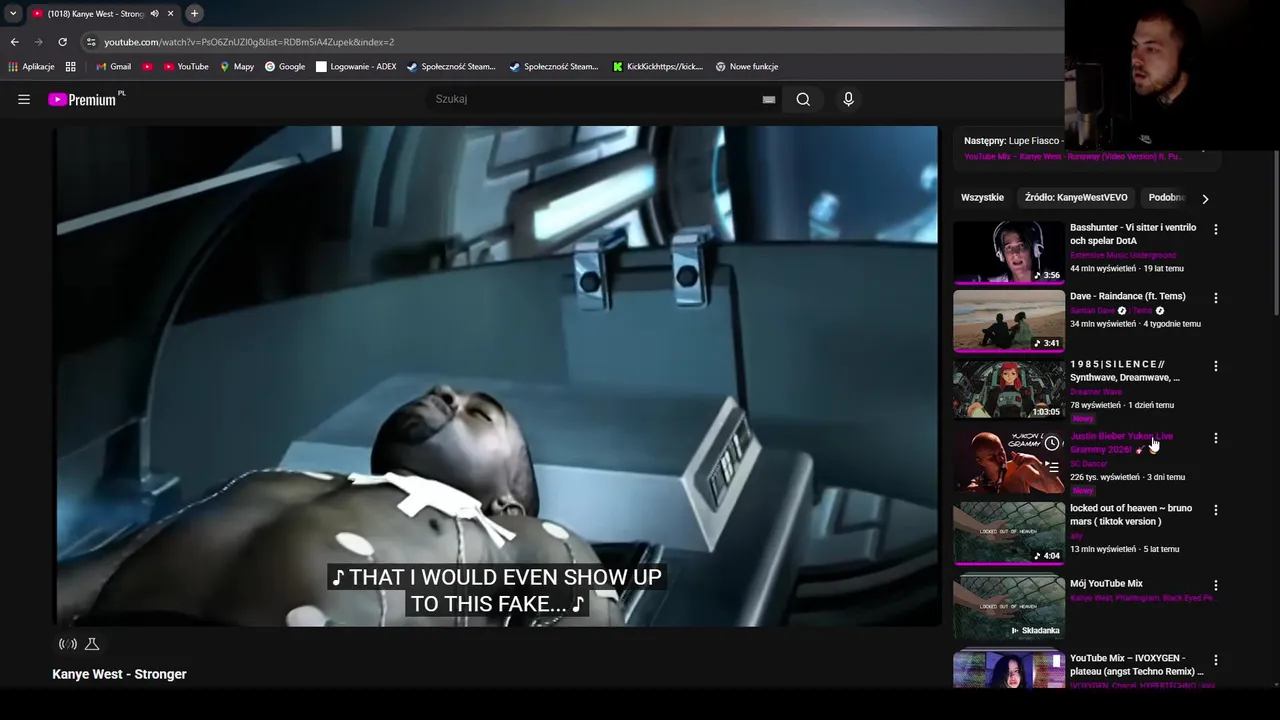Open YouTube Mix IVOXYGEN options menu
This screenshot has width=1280, height=720.
click(x=1216, y=660)
